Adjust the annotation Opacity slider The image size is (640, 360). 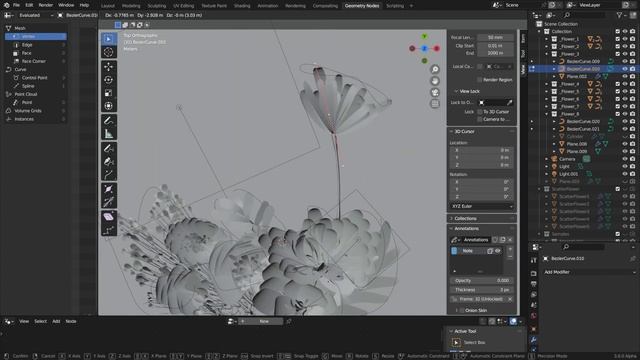482,281
